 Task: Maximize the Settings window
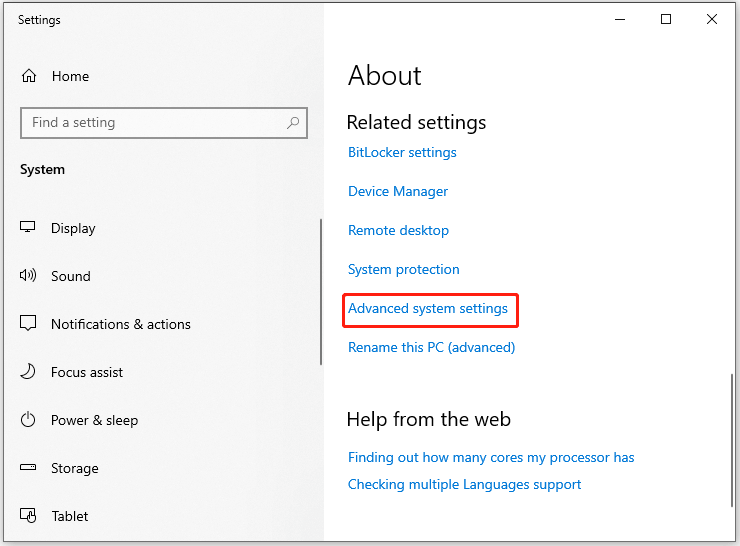(666, 19)
